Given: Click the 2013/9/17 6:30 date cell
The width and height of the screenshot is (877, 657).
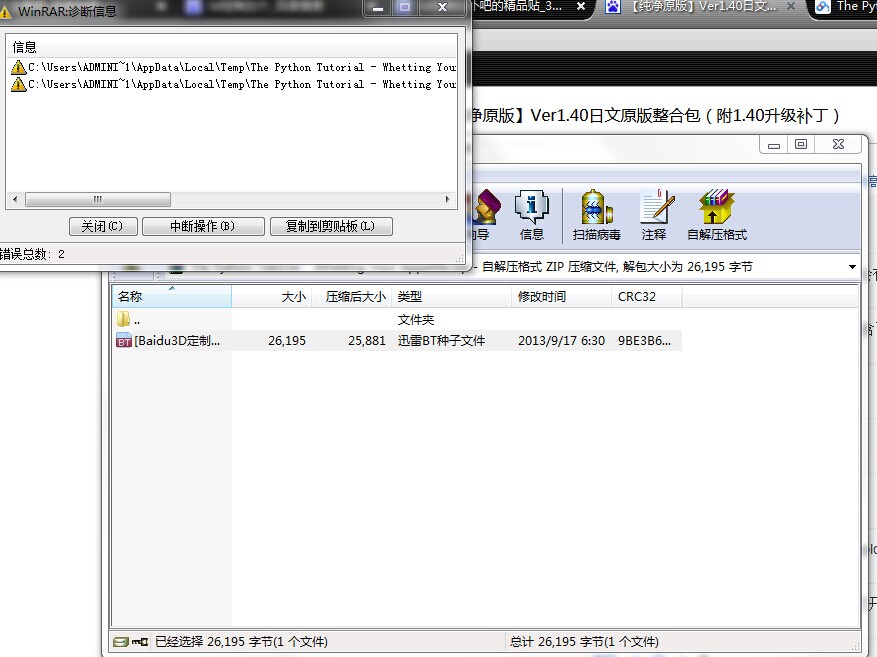Looking at the screenshot, I should coord(562,341).
